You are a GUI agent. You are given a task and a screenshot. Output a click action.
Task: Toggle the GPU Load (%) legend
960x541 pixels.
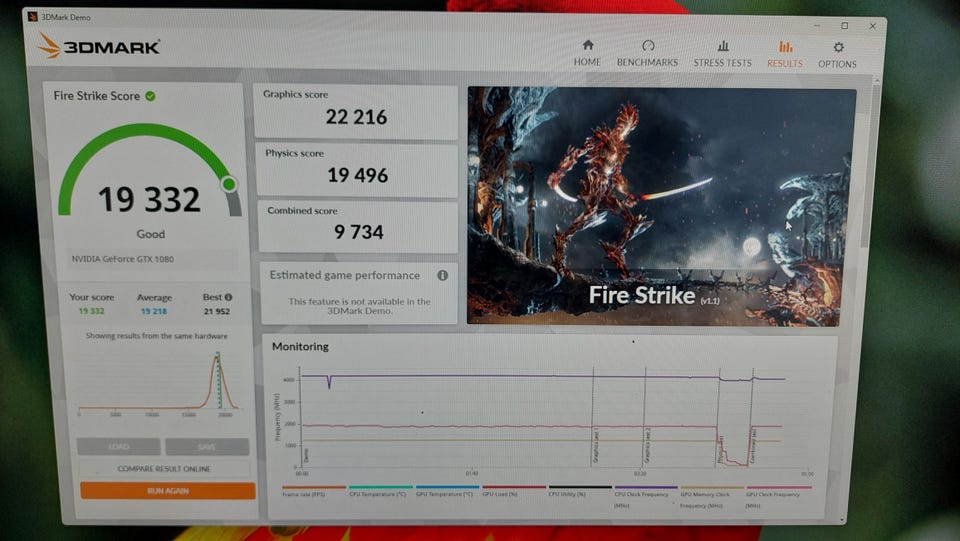tap(512, 492)
